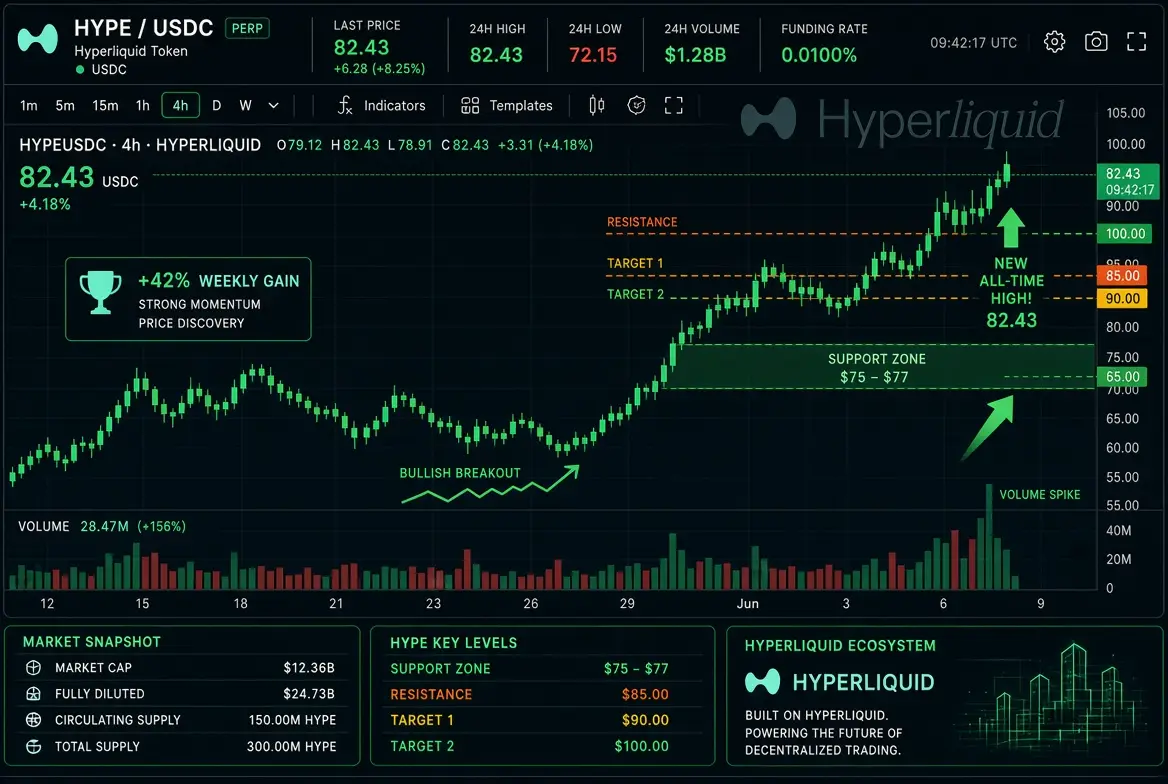The height and width of the screenshot is (784, 1168).
Task: Open the settings gear icon
Action: tap(1054, 42)
